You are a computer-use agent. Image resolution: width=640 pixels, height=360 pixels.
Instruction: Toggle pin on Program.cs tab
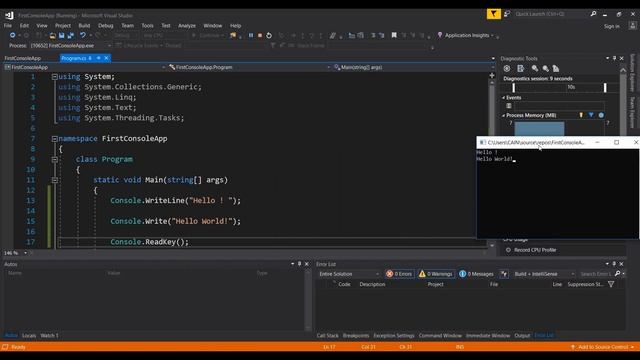98,58
